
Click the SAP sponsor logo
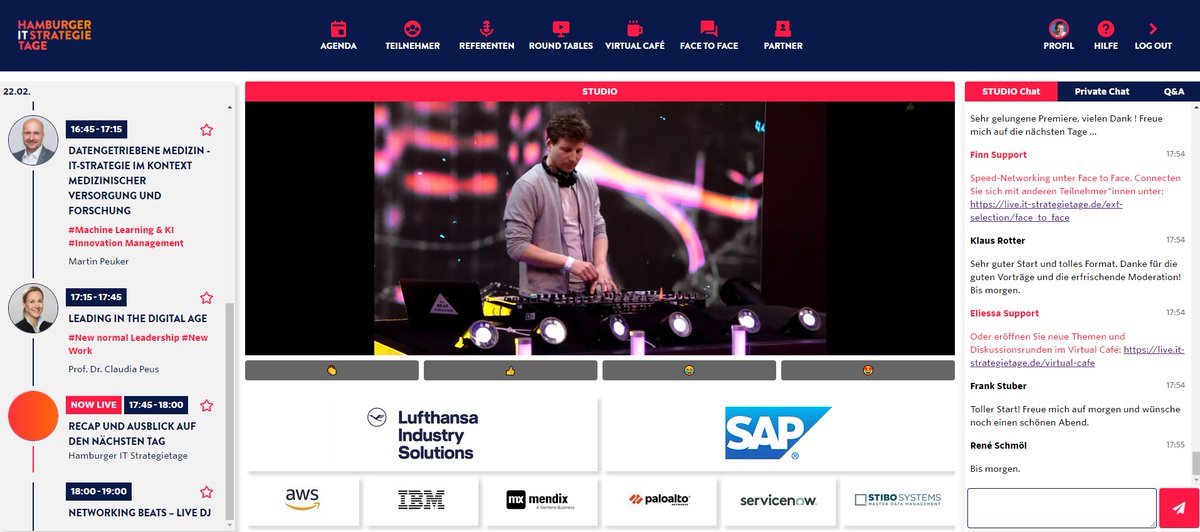pos(780,434)
